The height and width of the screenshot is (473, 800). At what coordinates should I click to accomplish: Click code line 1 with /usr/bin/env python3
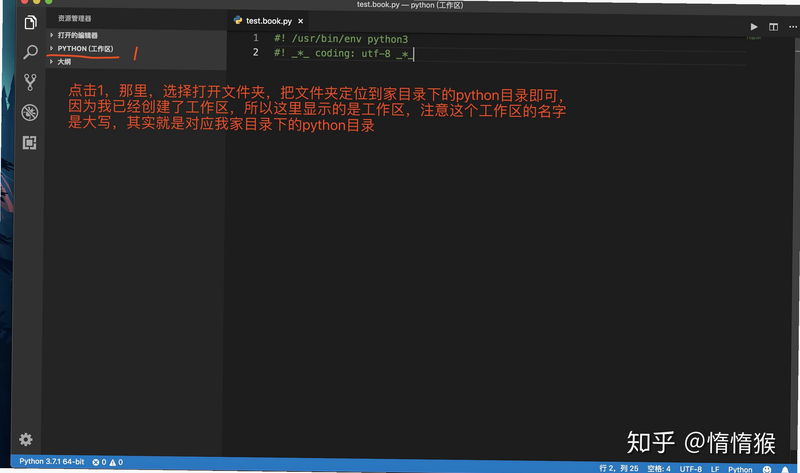click(x=341, y=39)
